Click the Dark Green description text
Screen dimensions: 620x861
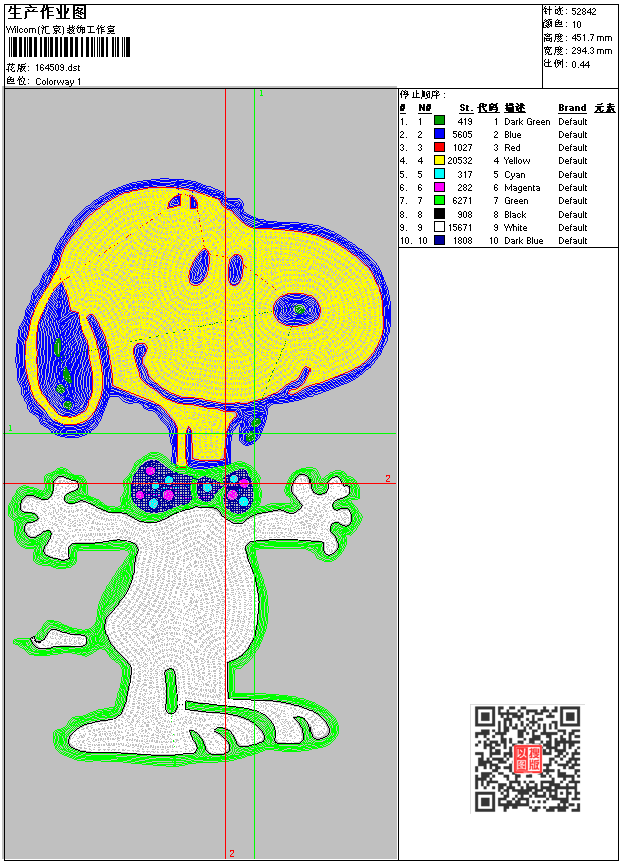coord(527,121)
